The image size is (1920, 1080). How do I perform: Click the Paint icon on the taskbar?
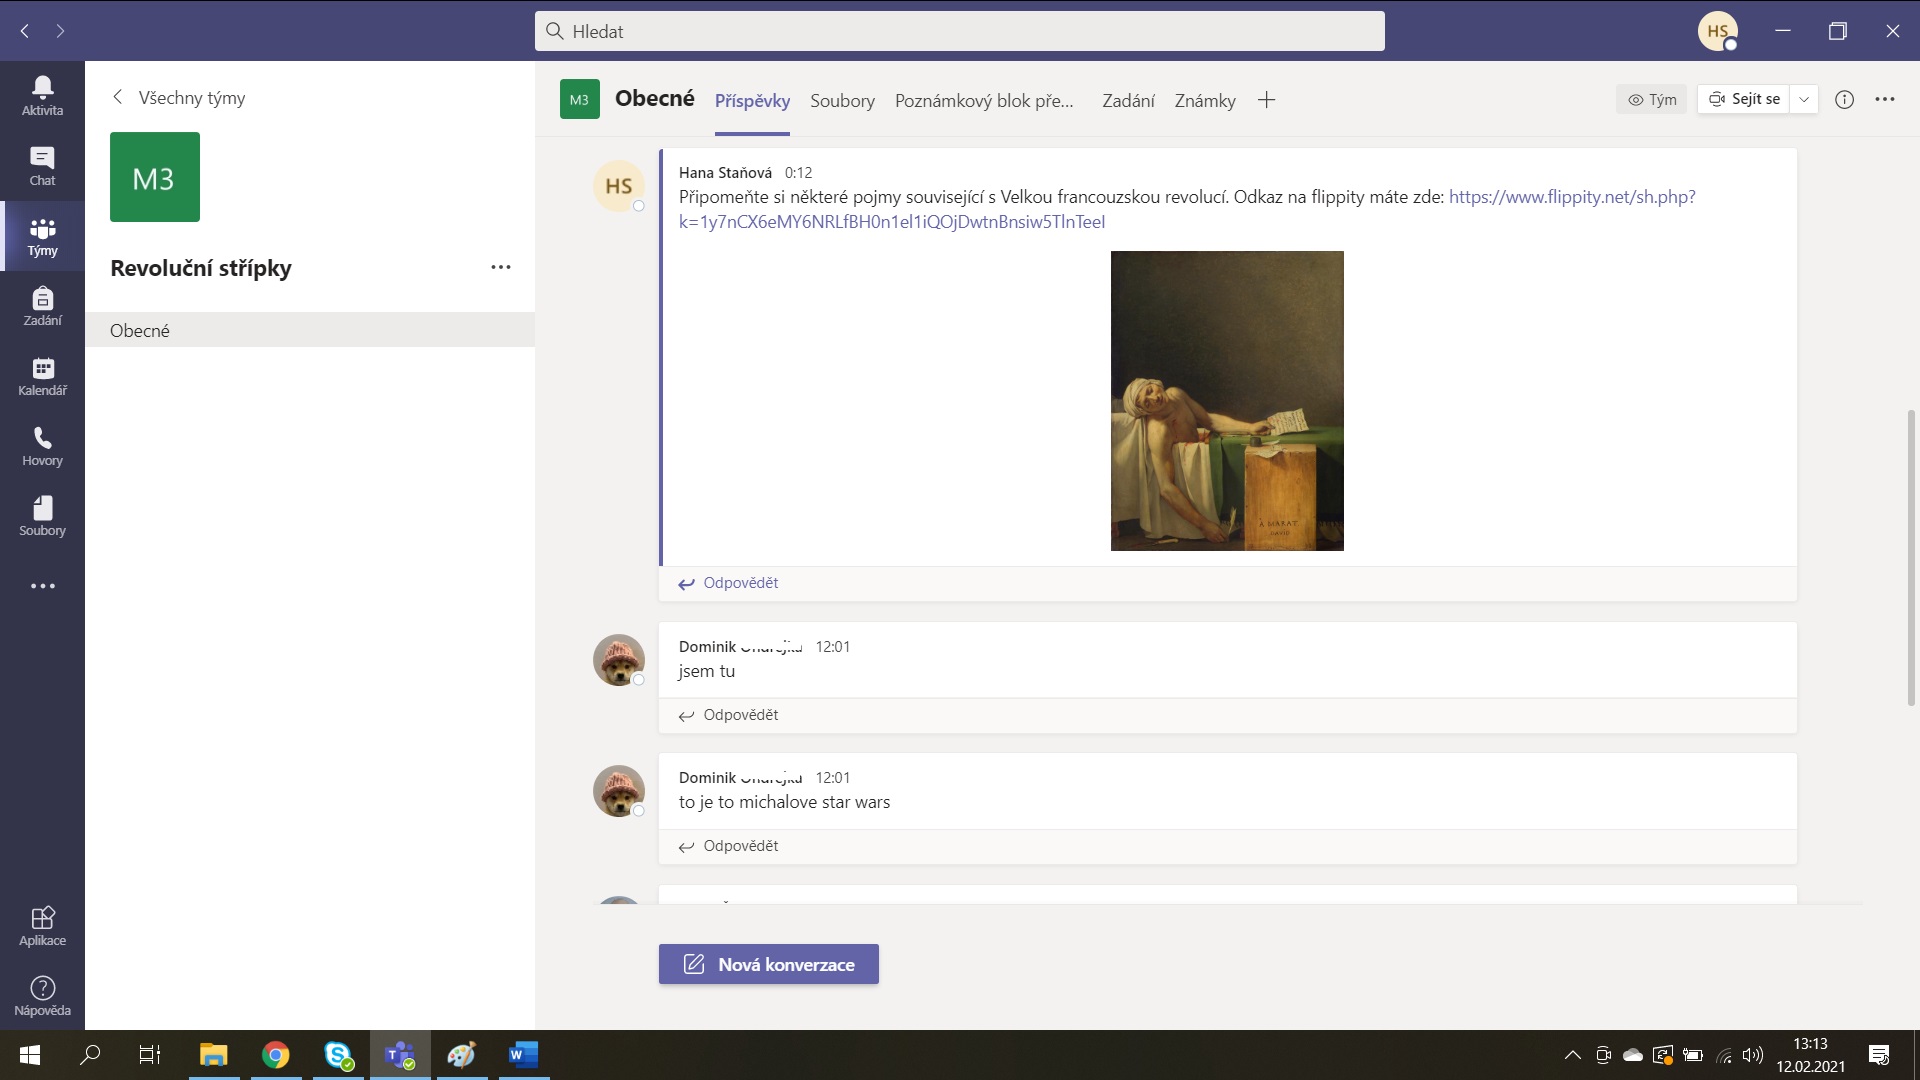coord(461,1055)
